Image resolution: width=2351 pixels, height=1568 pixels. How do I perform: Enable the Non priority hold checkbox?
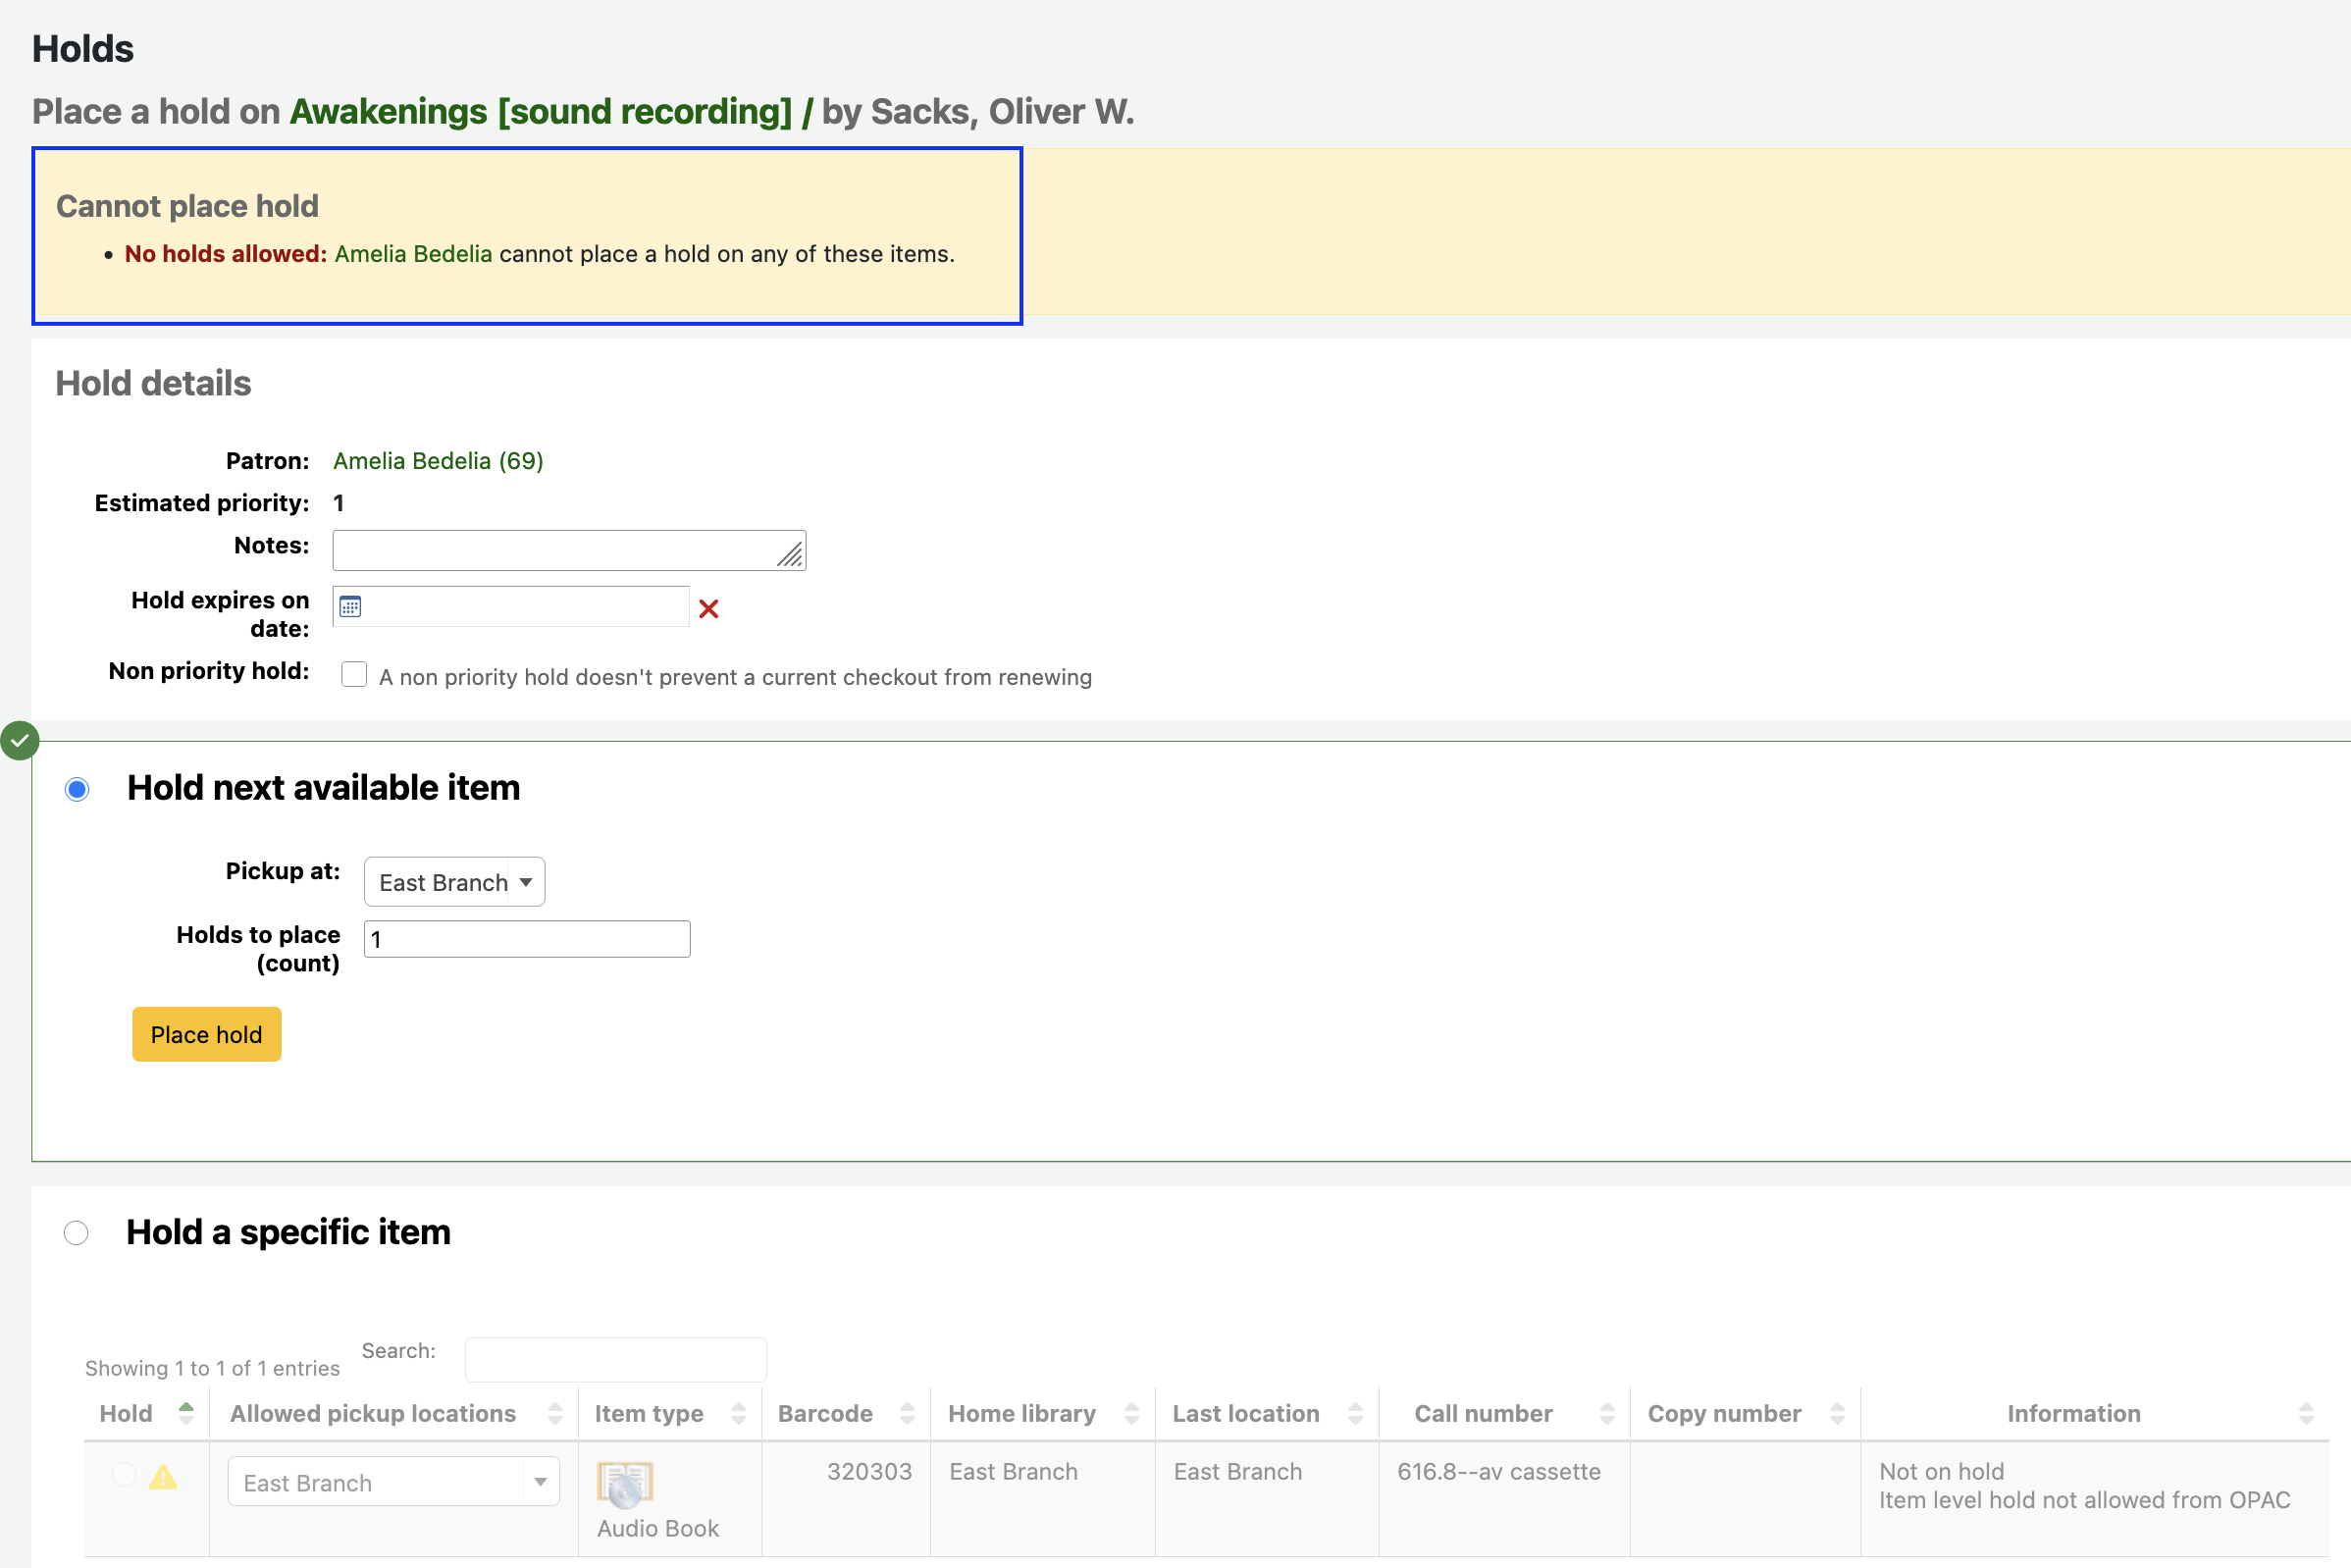354,674
